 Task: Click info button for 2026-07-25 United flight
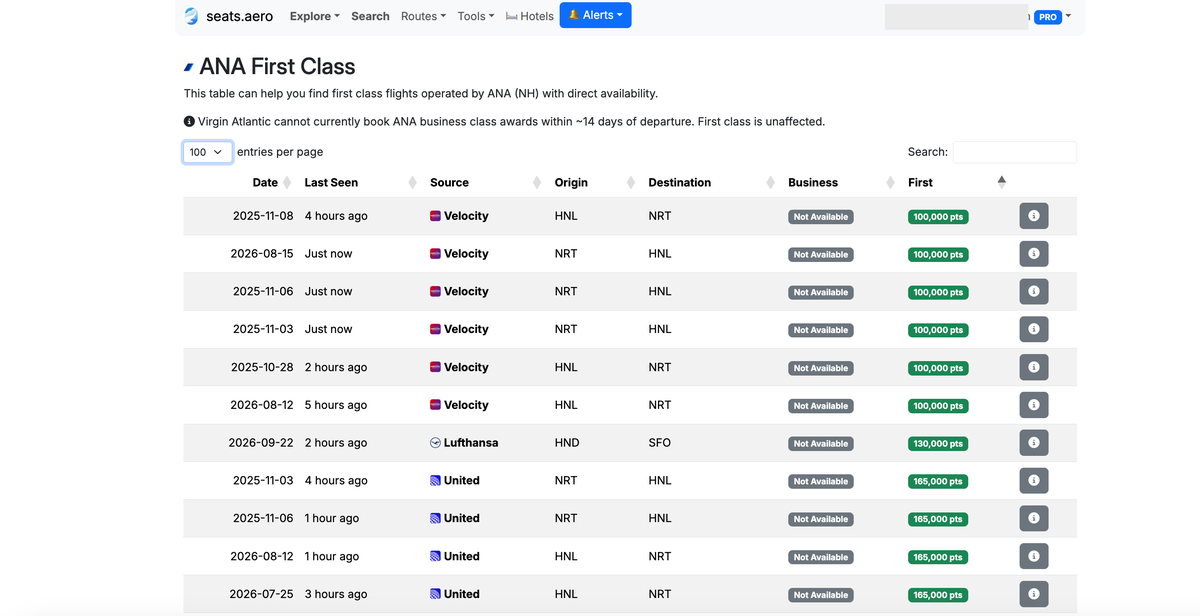pyautogui.click(x=1033, y=594)
